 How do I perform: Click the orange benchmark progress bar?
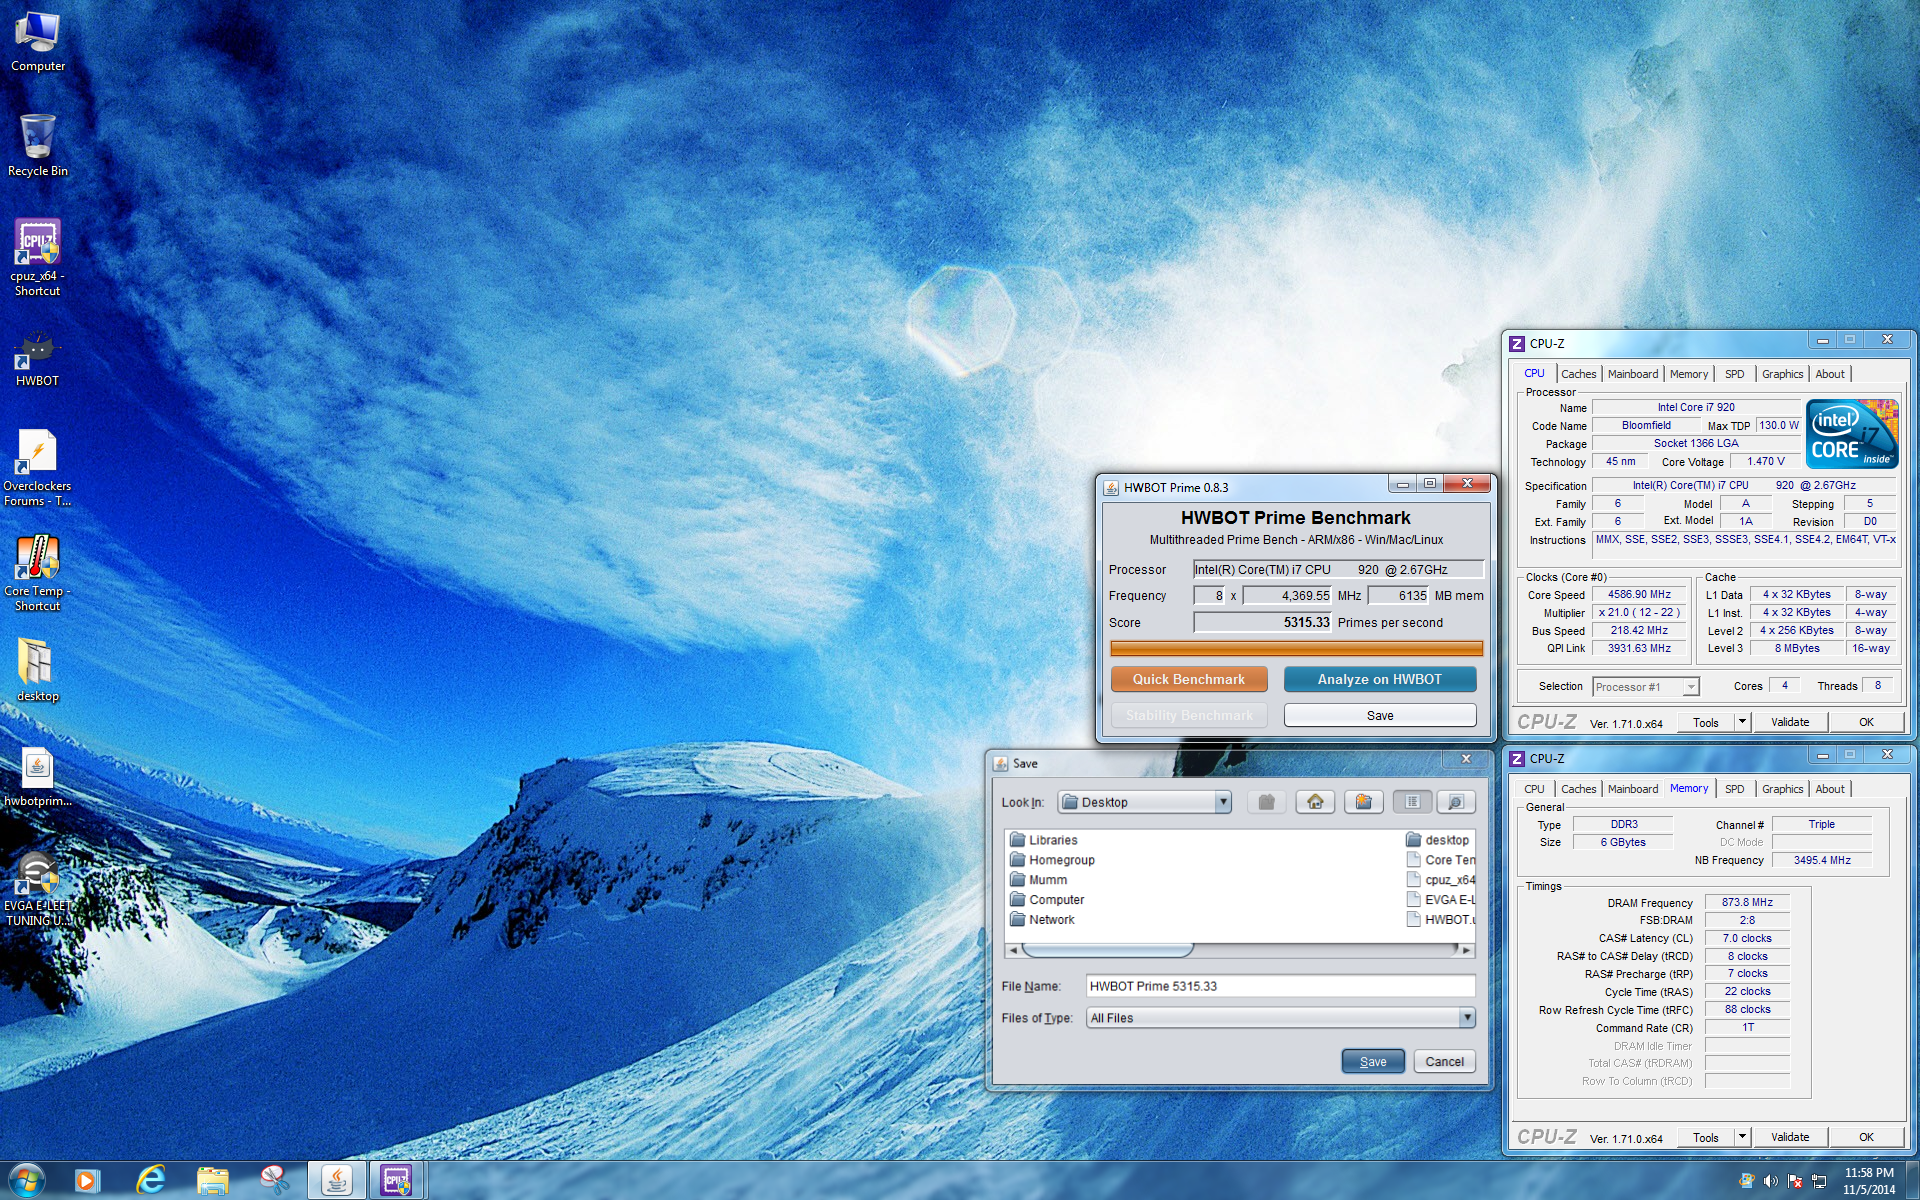tap(1296, 649)
